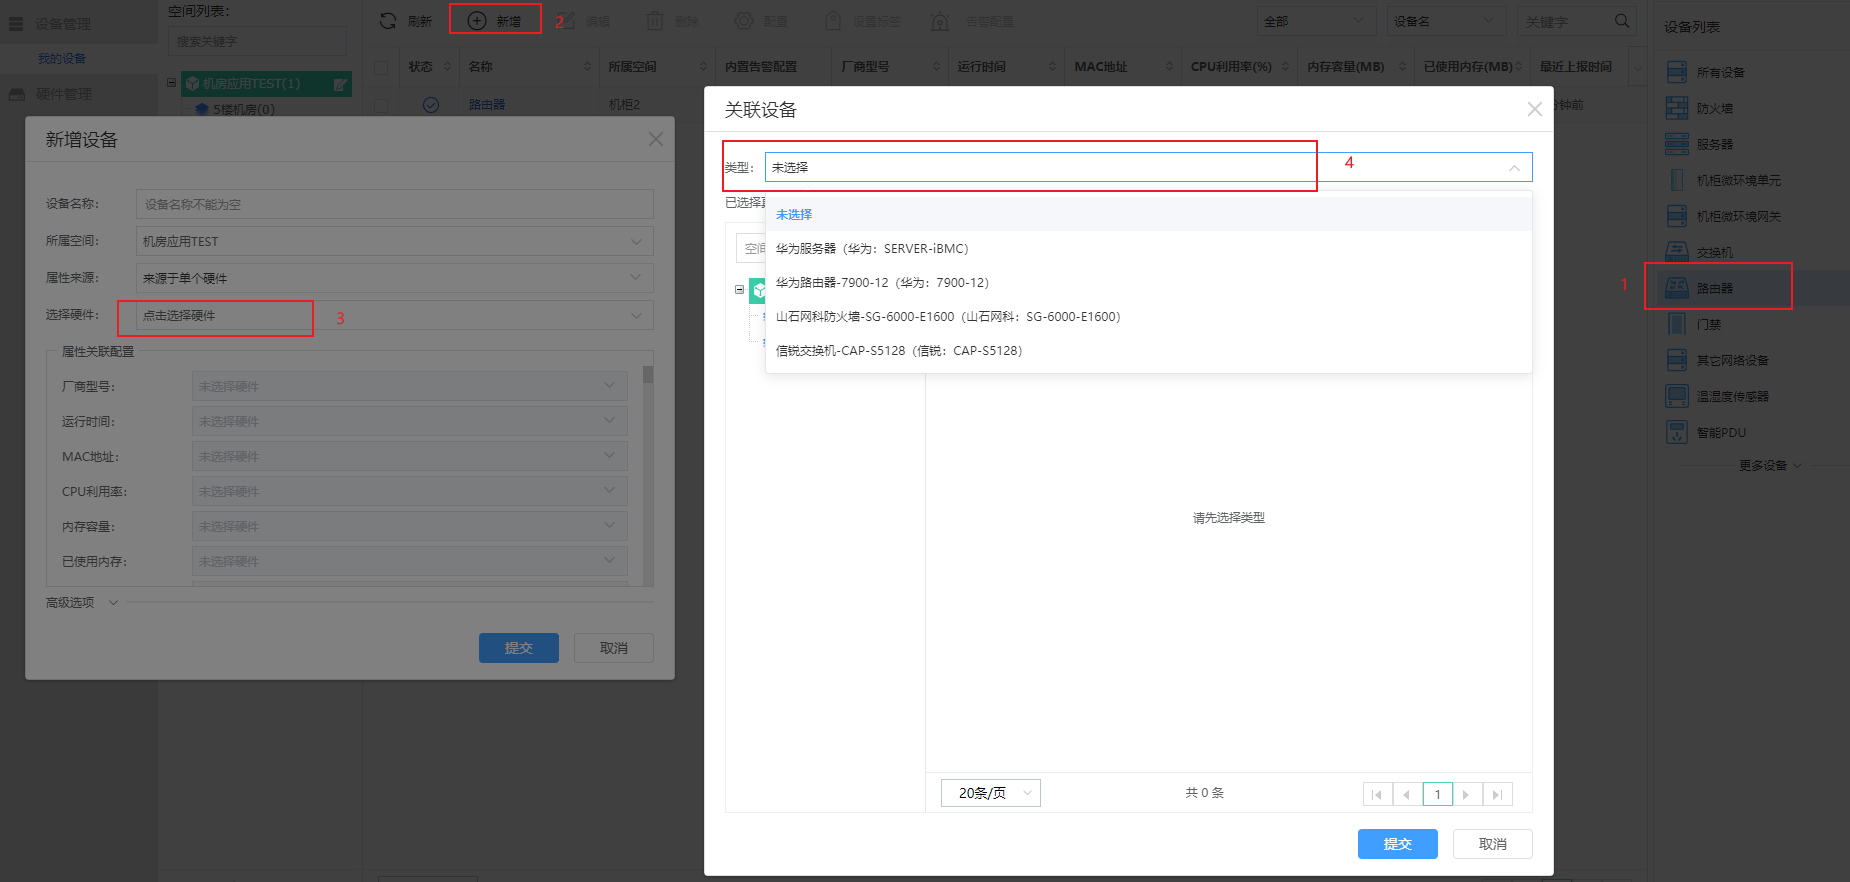Select the 所有设备 icon in device list

click(1677, 72)
